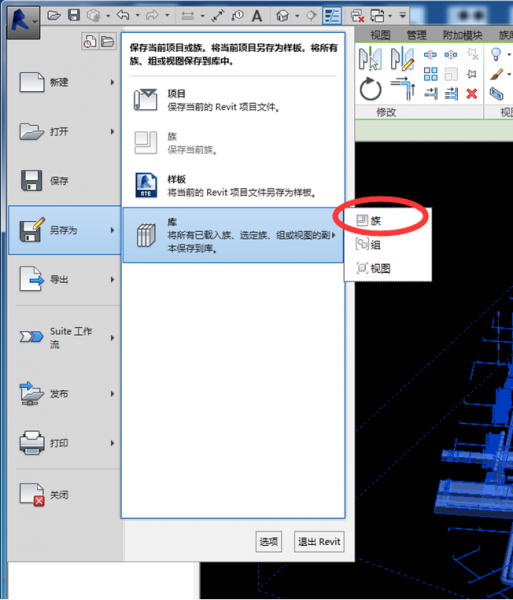This screenshot has width=513, height=600.
Task: Save as Project (项目) Revit file
Action: point(233,100)
